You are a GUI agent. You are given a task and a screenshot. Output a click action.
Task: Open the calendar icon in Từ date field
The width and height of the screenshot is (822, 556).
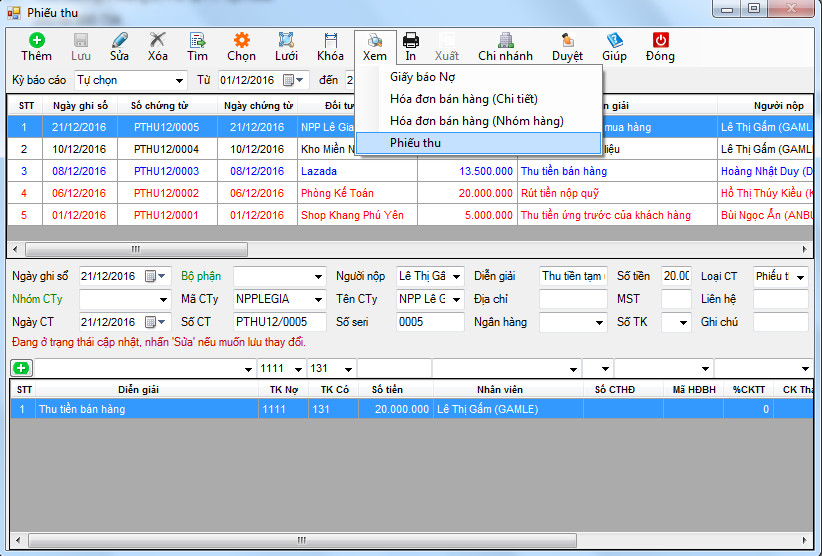pos(288,80)
